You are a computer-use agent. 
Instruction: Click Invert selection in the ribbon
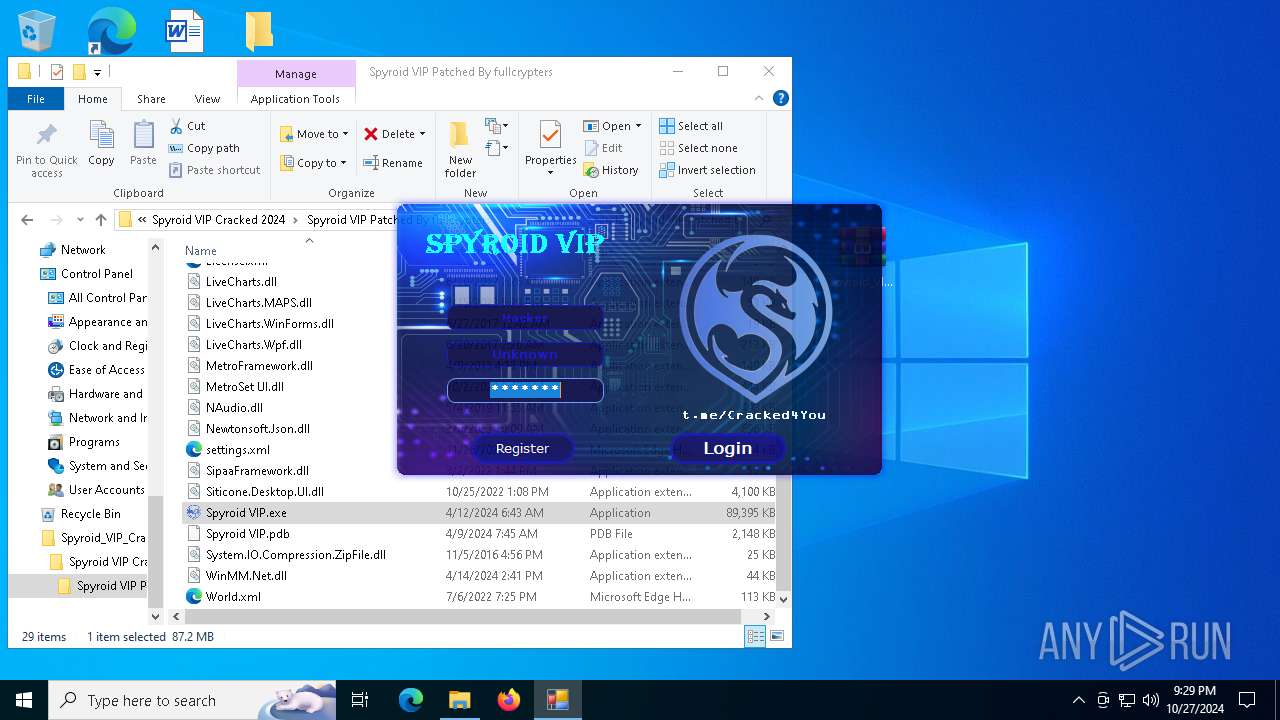[707, 170]
